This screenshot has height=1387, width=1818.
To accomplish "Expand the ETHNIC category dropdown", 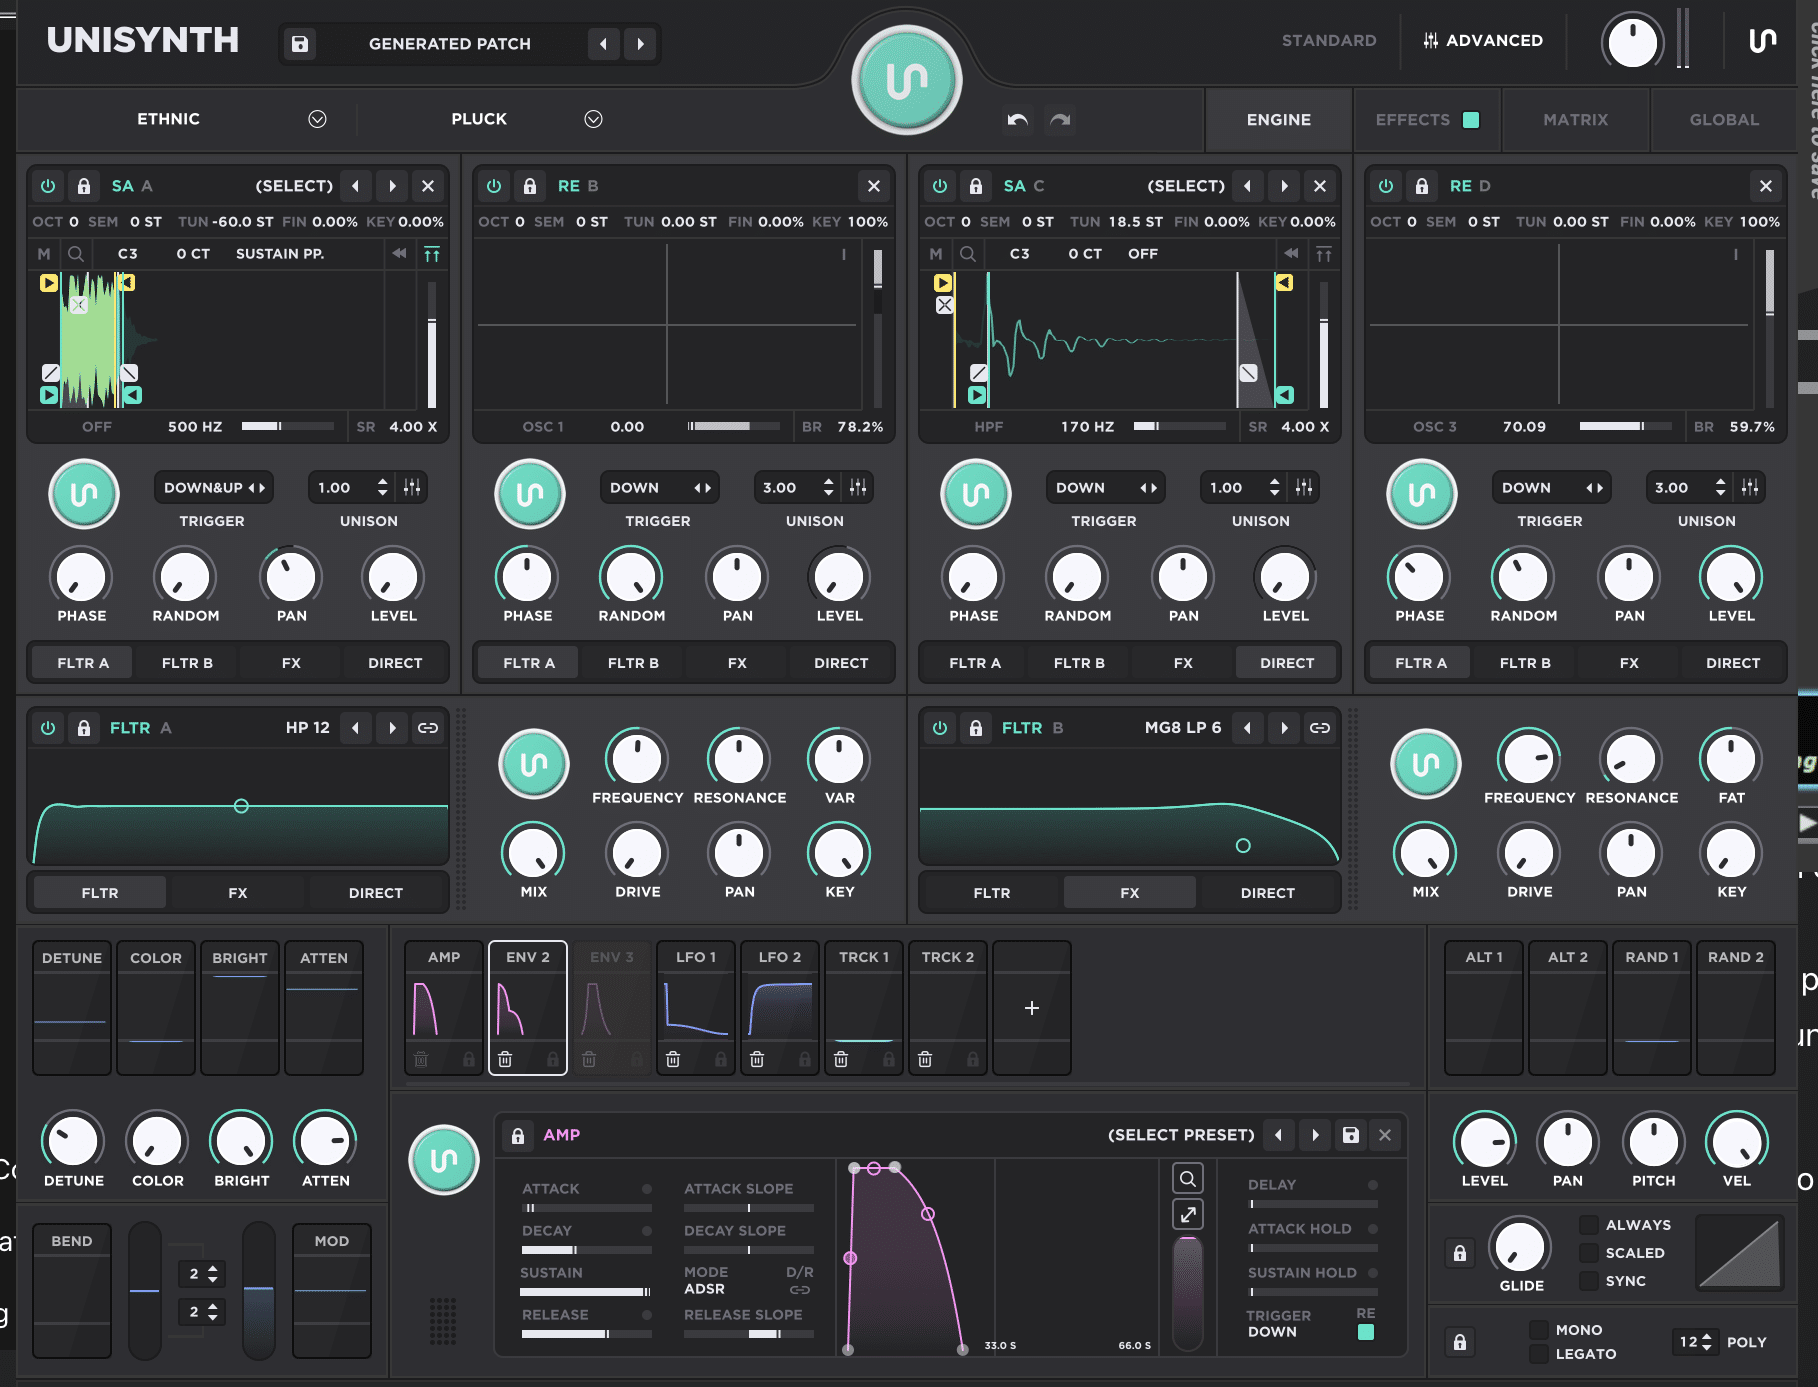I will point(317,119).
